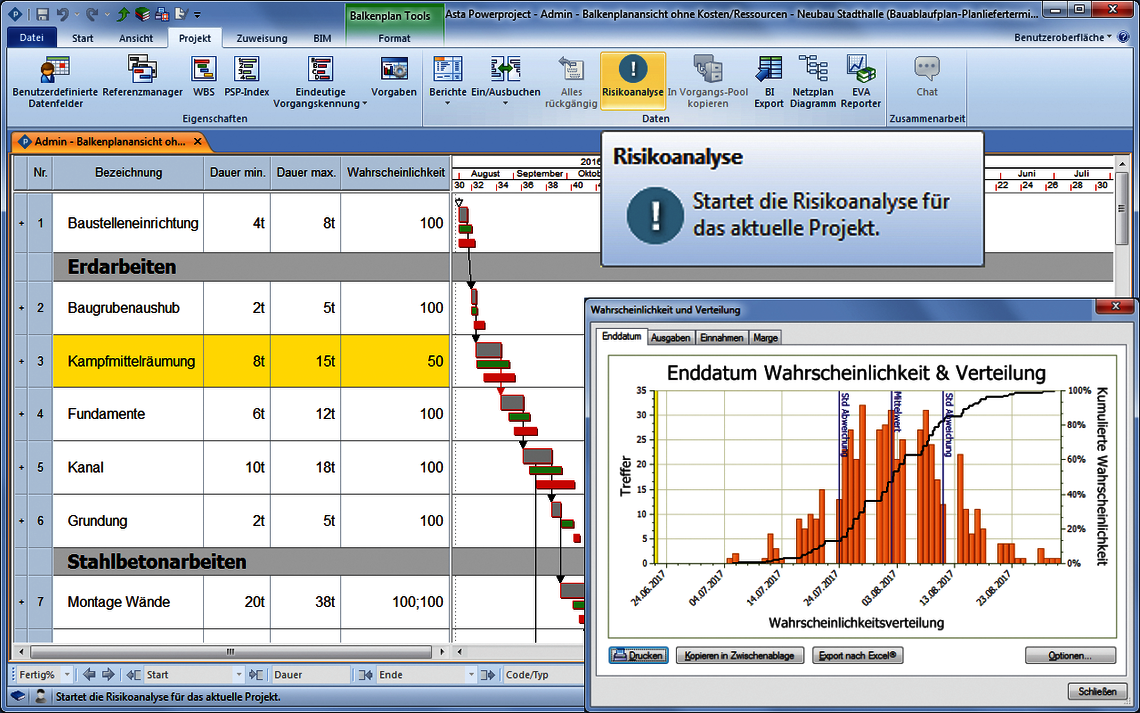Click Kopieren in Zwischenablage button

pos(739,655)
